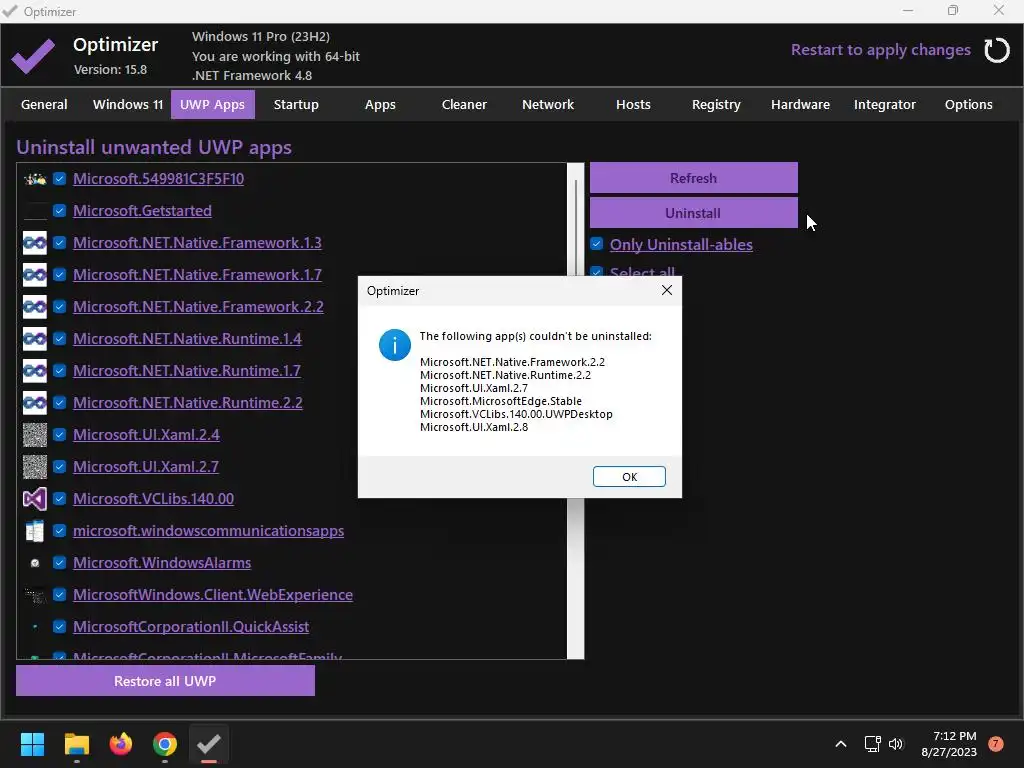Screen dimensions: 1024x768
Task: Open the Hardware tab
Action: click(x=801, y=104)
